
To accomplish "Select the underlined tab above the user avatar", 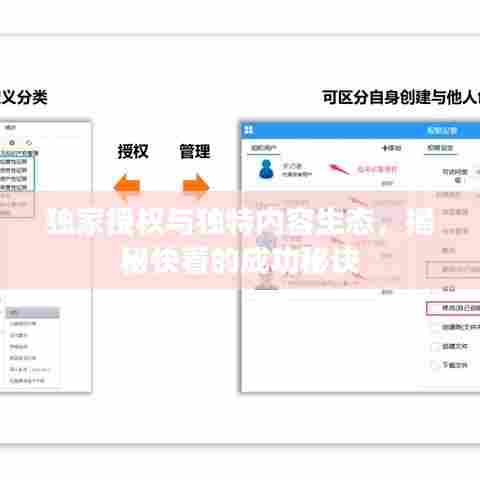I will [x=263, y=148].
